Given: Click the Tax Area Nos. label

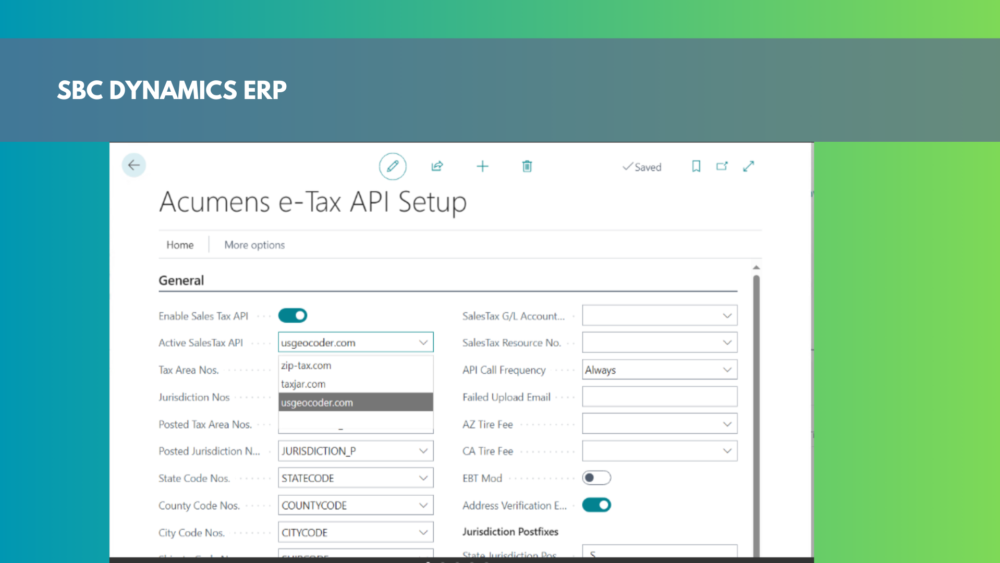Looking at the screenshot, I should [x=189, y=370].
